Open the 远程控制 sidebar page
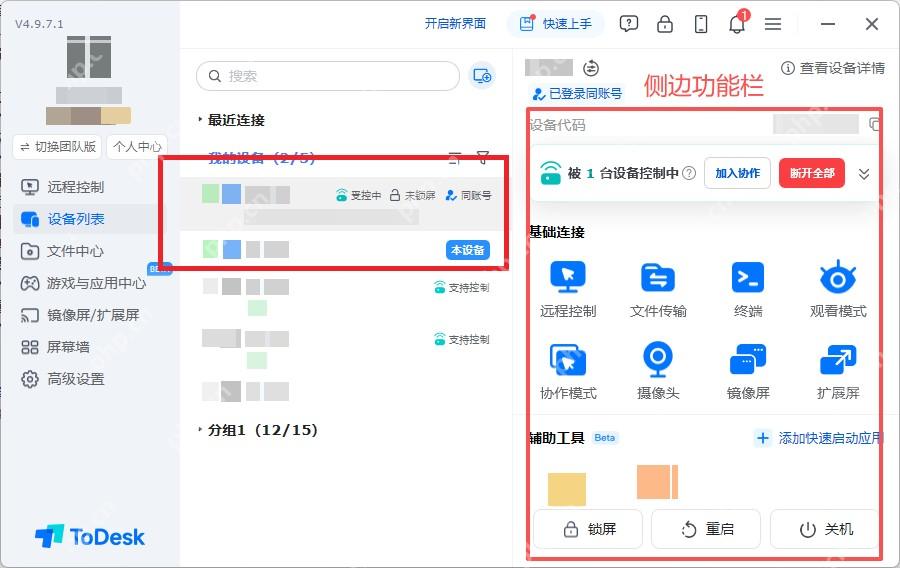Screen dimensions: 900x568 (x=63, y=187)
